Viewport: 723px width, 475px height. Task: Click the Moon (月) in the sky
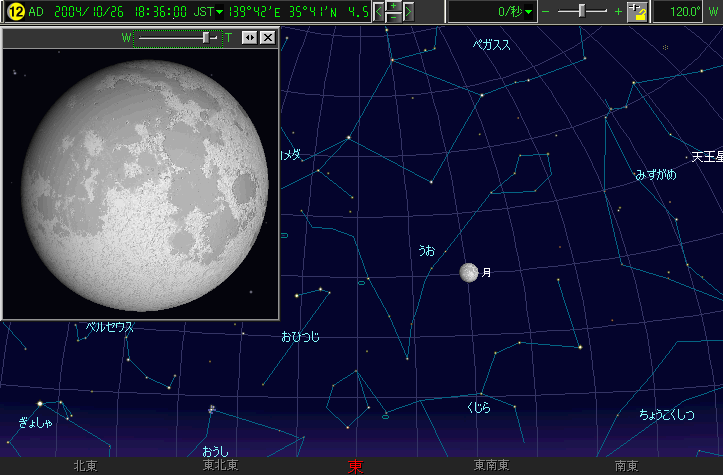click(468, 272)
